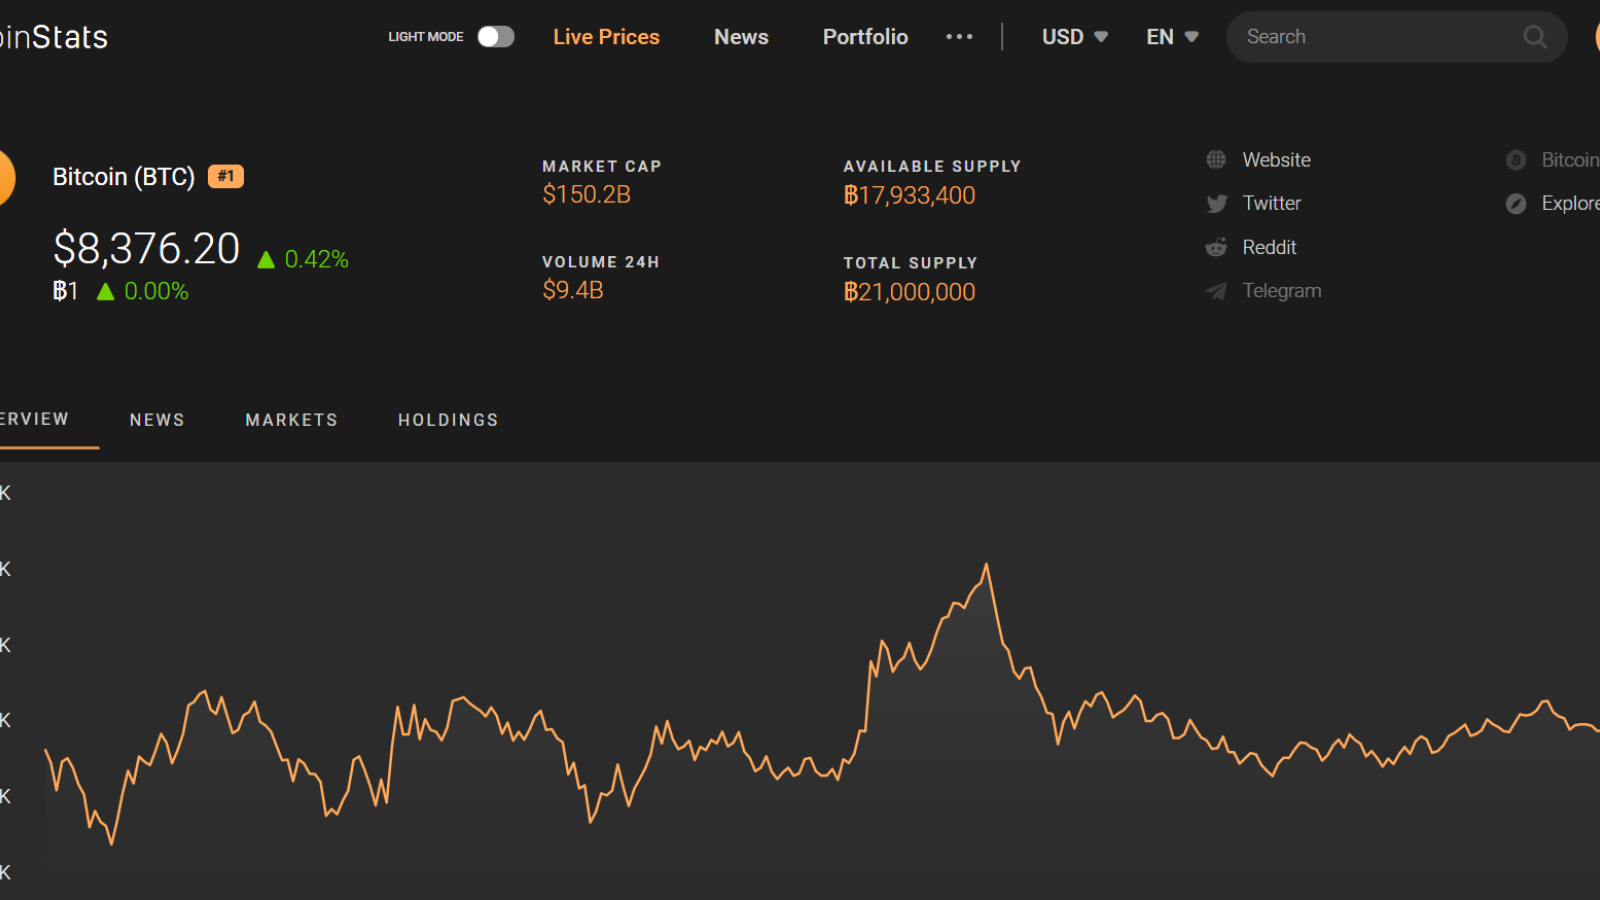Click the 0.00% BTC change value
The width and height of the screenshot is (1600, 900).
click(156, 291)
